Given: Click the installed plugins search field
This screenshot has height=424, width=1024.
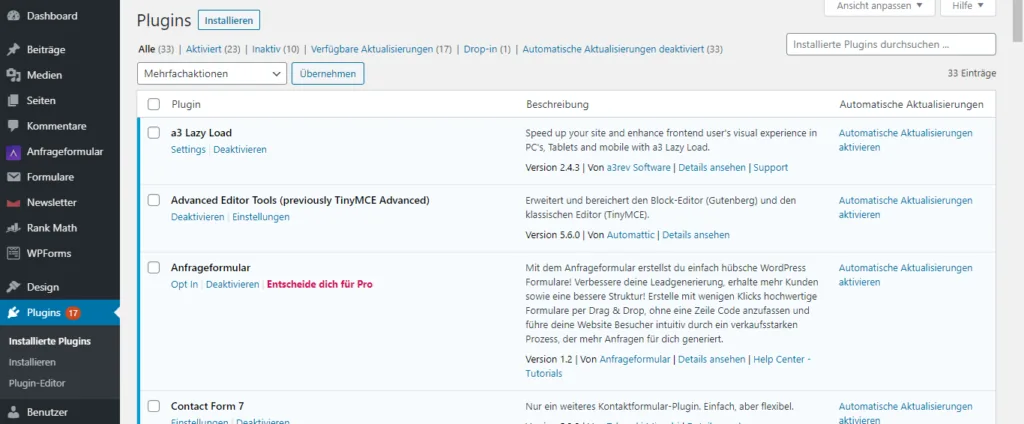Looking at the screenshot, I should (891, 44).
